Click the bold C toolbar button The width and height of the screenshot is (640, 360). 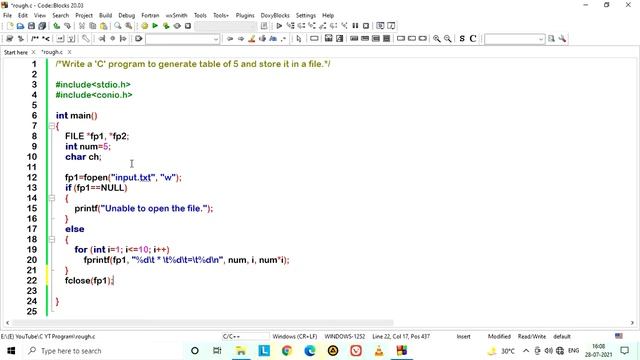(x=473, y=38)
